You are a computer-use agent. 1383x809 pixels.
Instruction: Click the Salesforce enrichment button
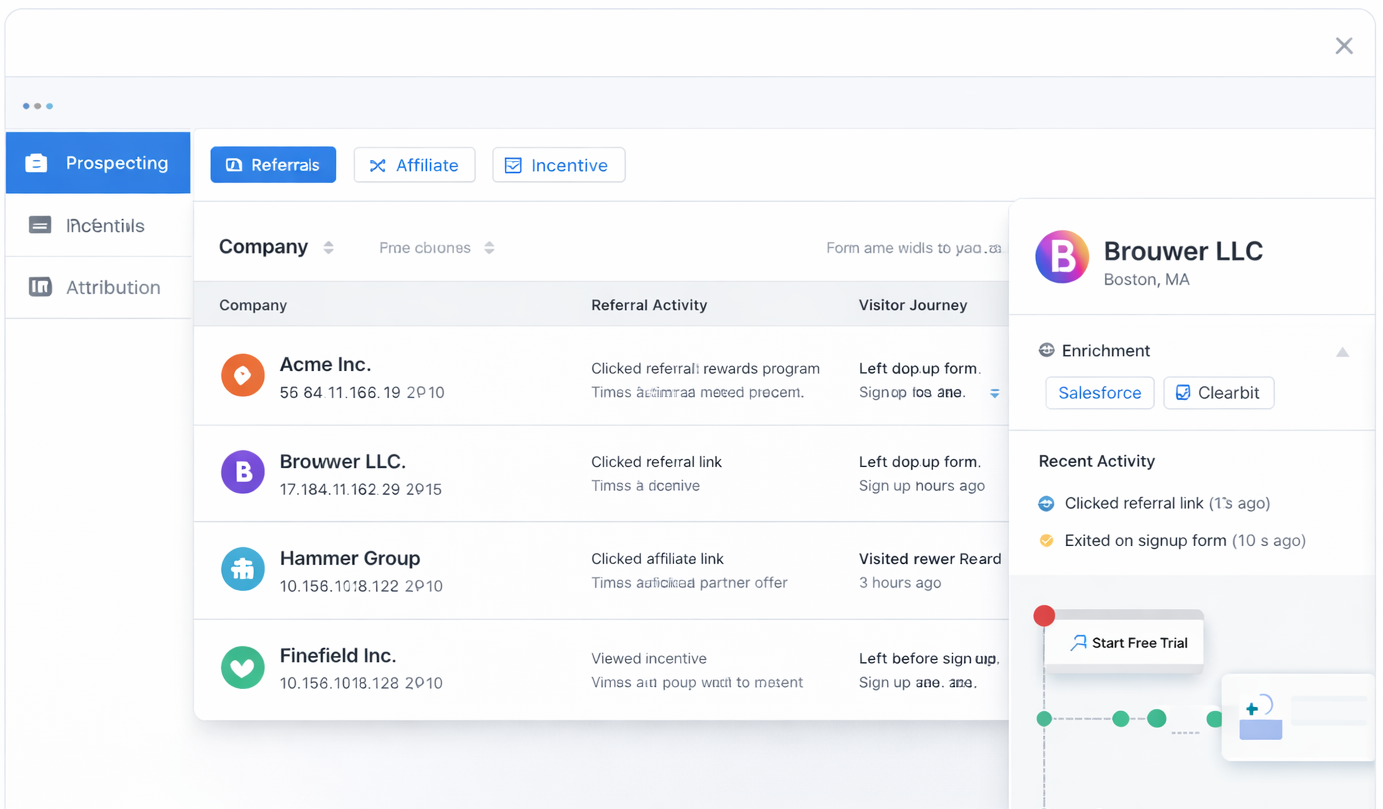tap(1099, 393)
